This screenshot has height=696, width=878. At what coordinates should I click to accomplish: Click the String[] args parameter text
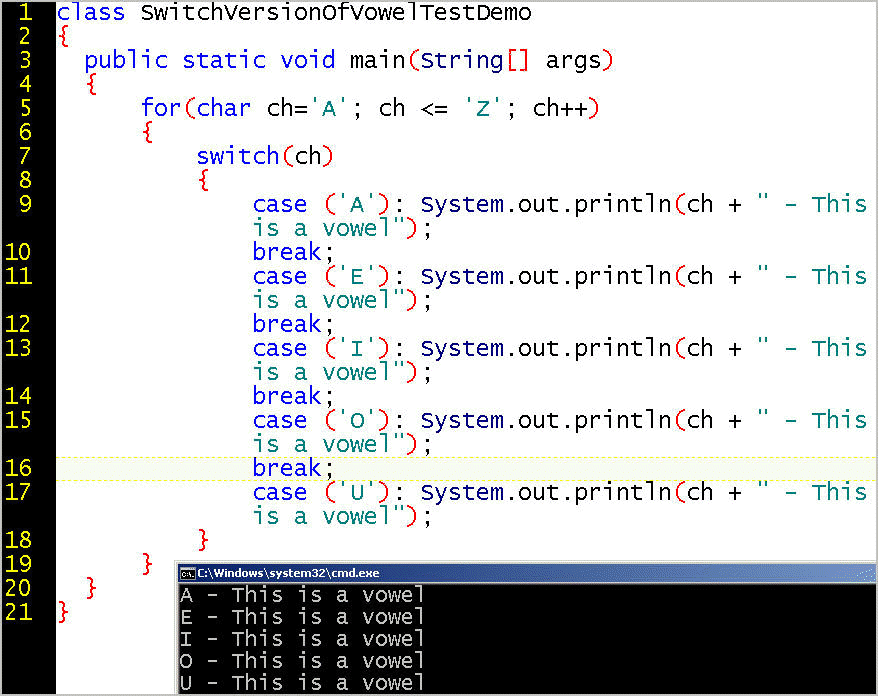coord(515,60)
